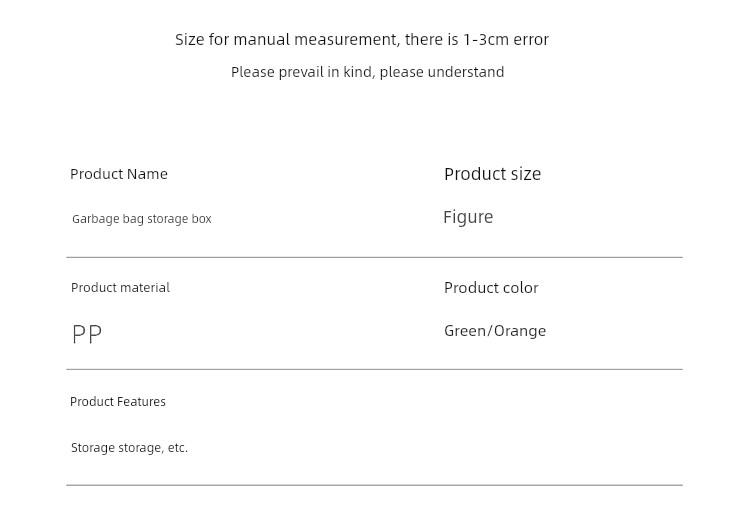Click the 'Product color' label

pos(491,288)
